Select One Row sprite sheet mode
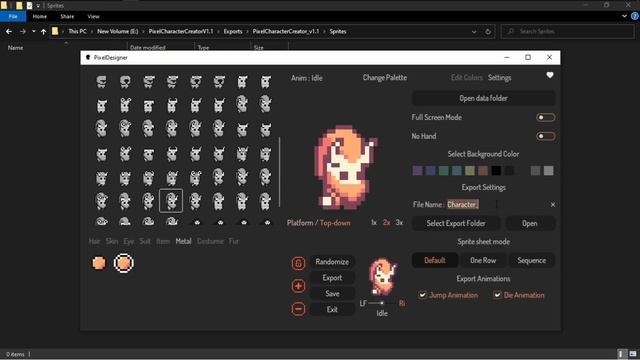Image resolution: width=640 pixels, height=360 pixels. (483, 260)
